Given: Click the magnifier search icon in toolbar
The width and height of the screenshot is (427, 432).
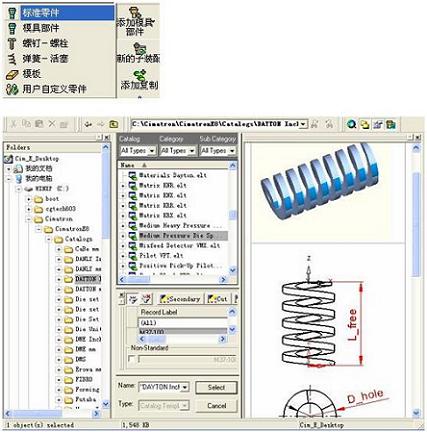Looking at the screenshot, I should click(352, 125).
